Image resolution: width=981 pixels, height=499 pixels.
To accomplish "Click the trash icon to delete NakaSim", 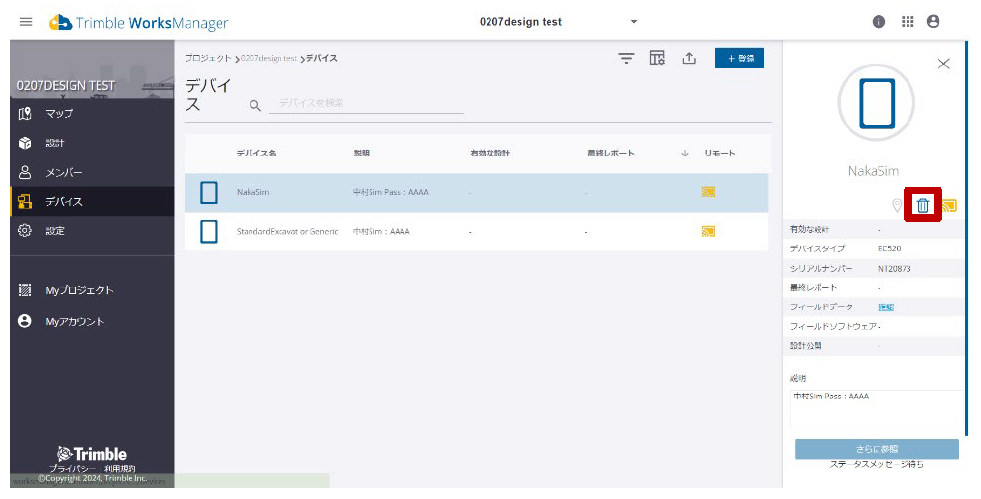I will [x=922, y=206].
